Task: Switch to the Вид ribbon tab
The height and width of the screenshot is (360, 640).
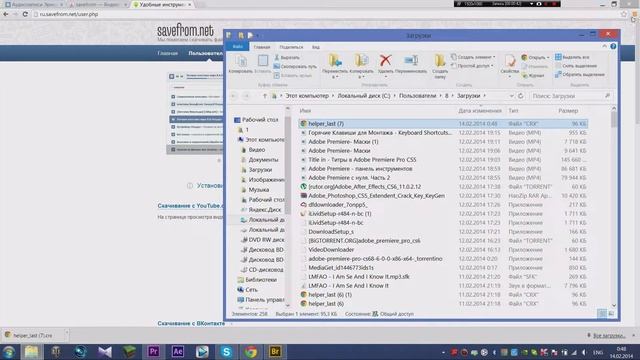Action: pos(316,47)
